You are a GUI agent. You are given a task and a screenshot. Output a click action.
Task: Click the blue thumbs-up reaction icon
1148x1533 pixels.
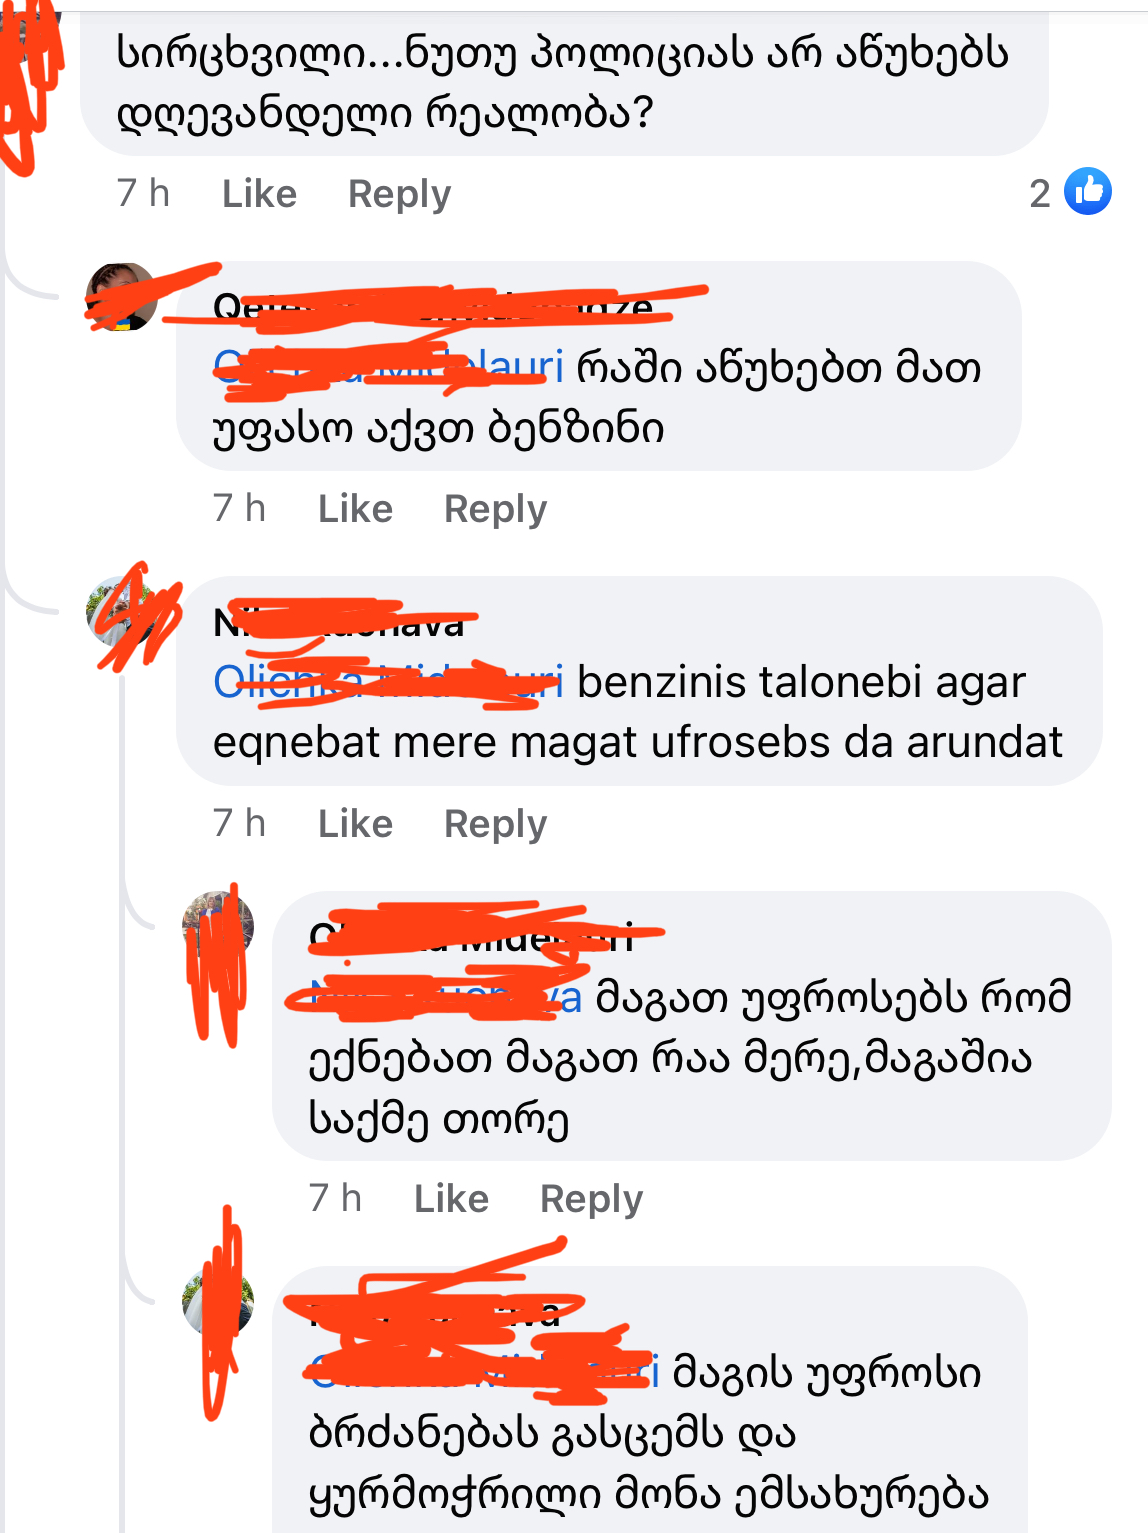click(x=1088, y=191)
